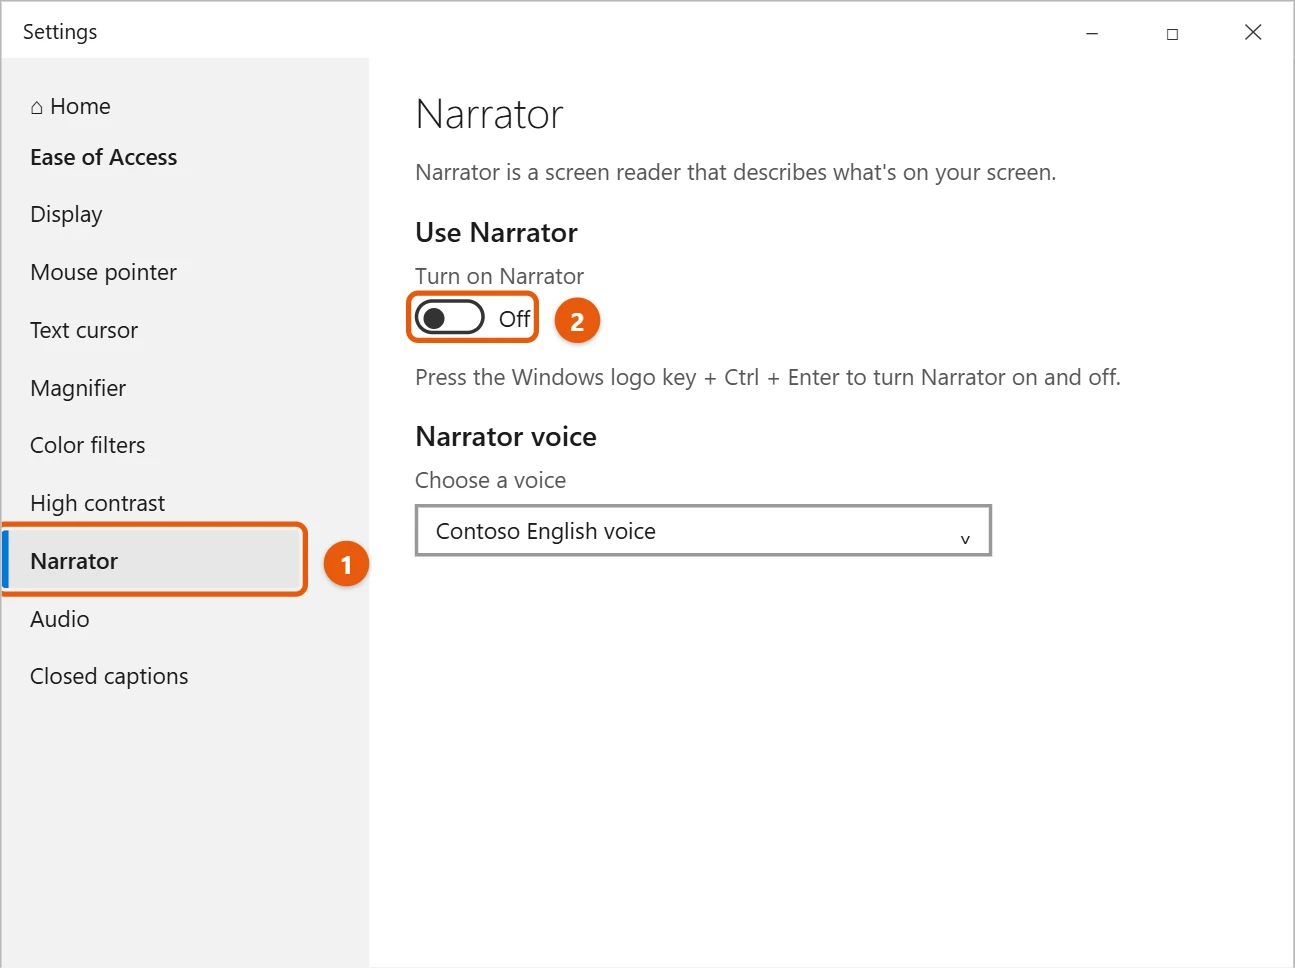Go to Closed captions settings
The width and height of the screenshot is (1295, 968).
109,677
